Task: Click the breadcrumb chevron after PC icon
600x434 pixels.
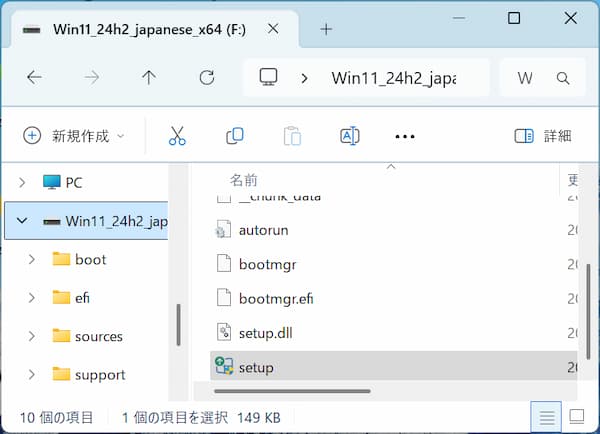Action: 305,78
